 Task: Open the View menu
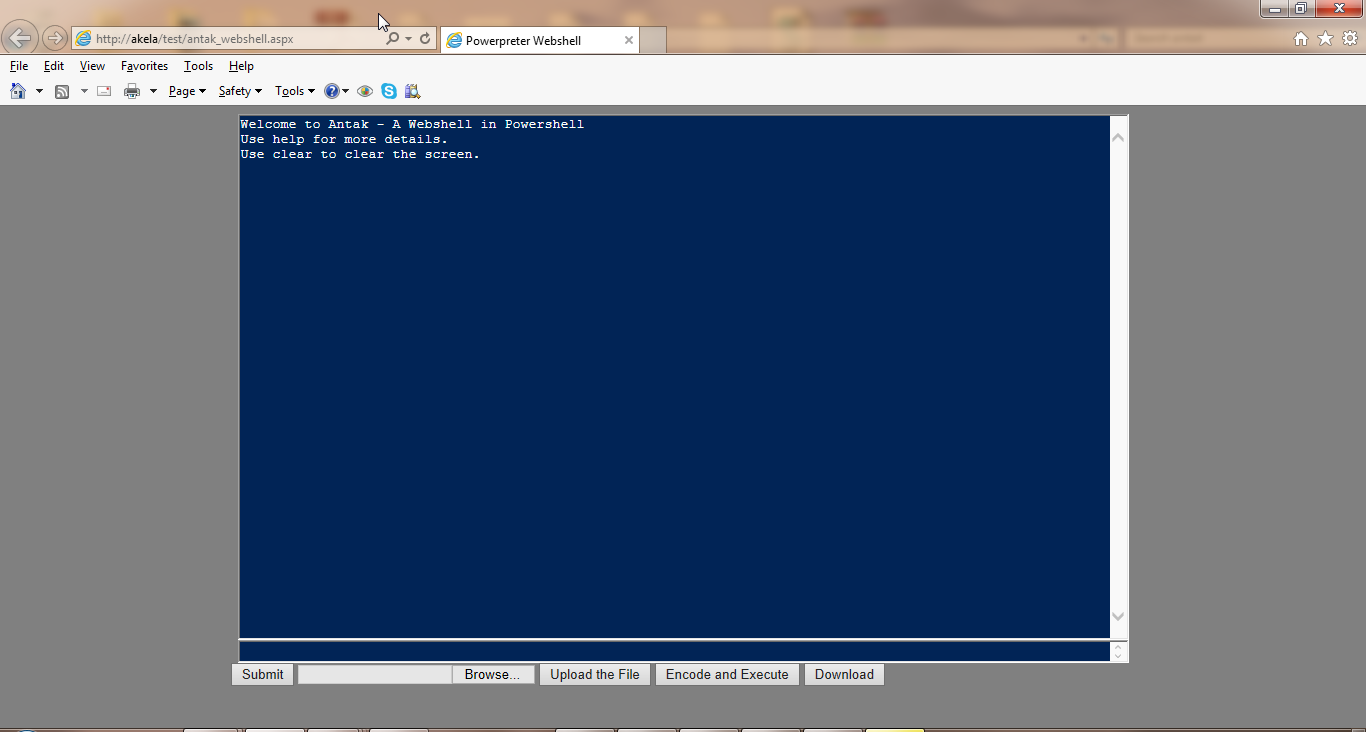click(x=92, y=66)
